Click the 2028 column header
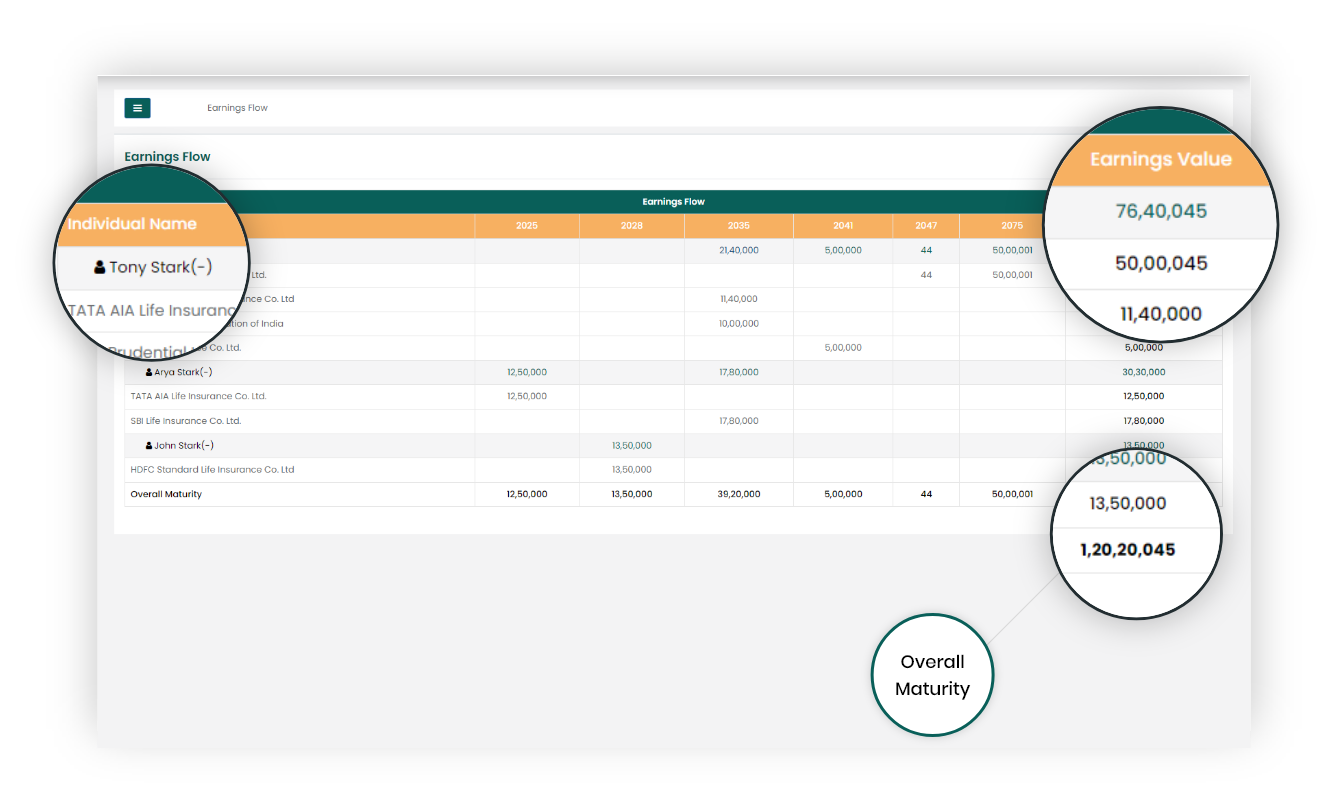 tap(631, 226)
